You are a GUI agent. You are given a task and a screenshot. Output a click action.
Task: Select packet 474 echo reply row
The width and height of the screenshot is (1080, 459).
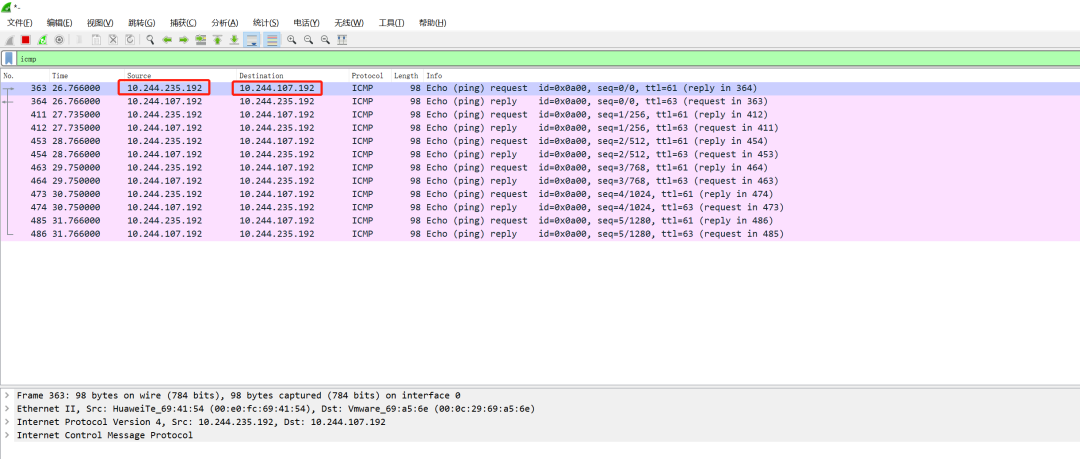[540, 207]
